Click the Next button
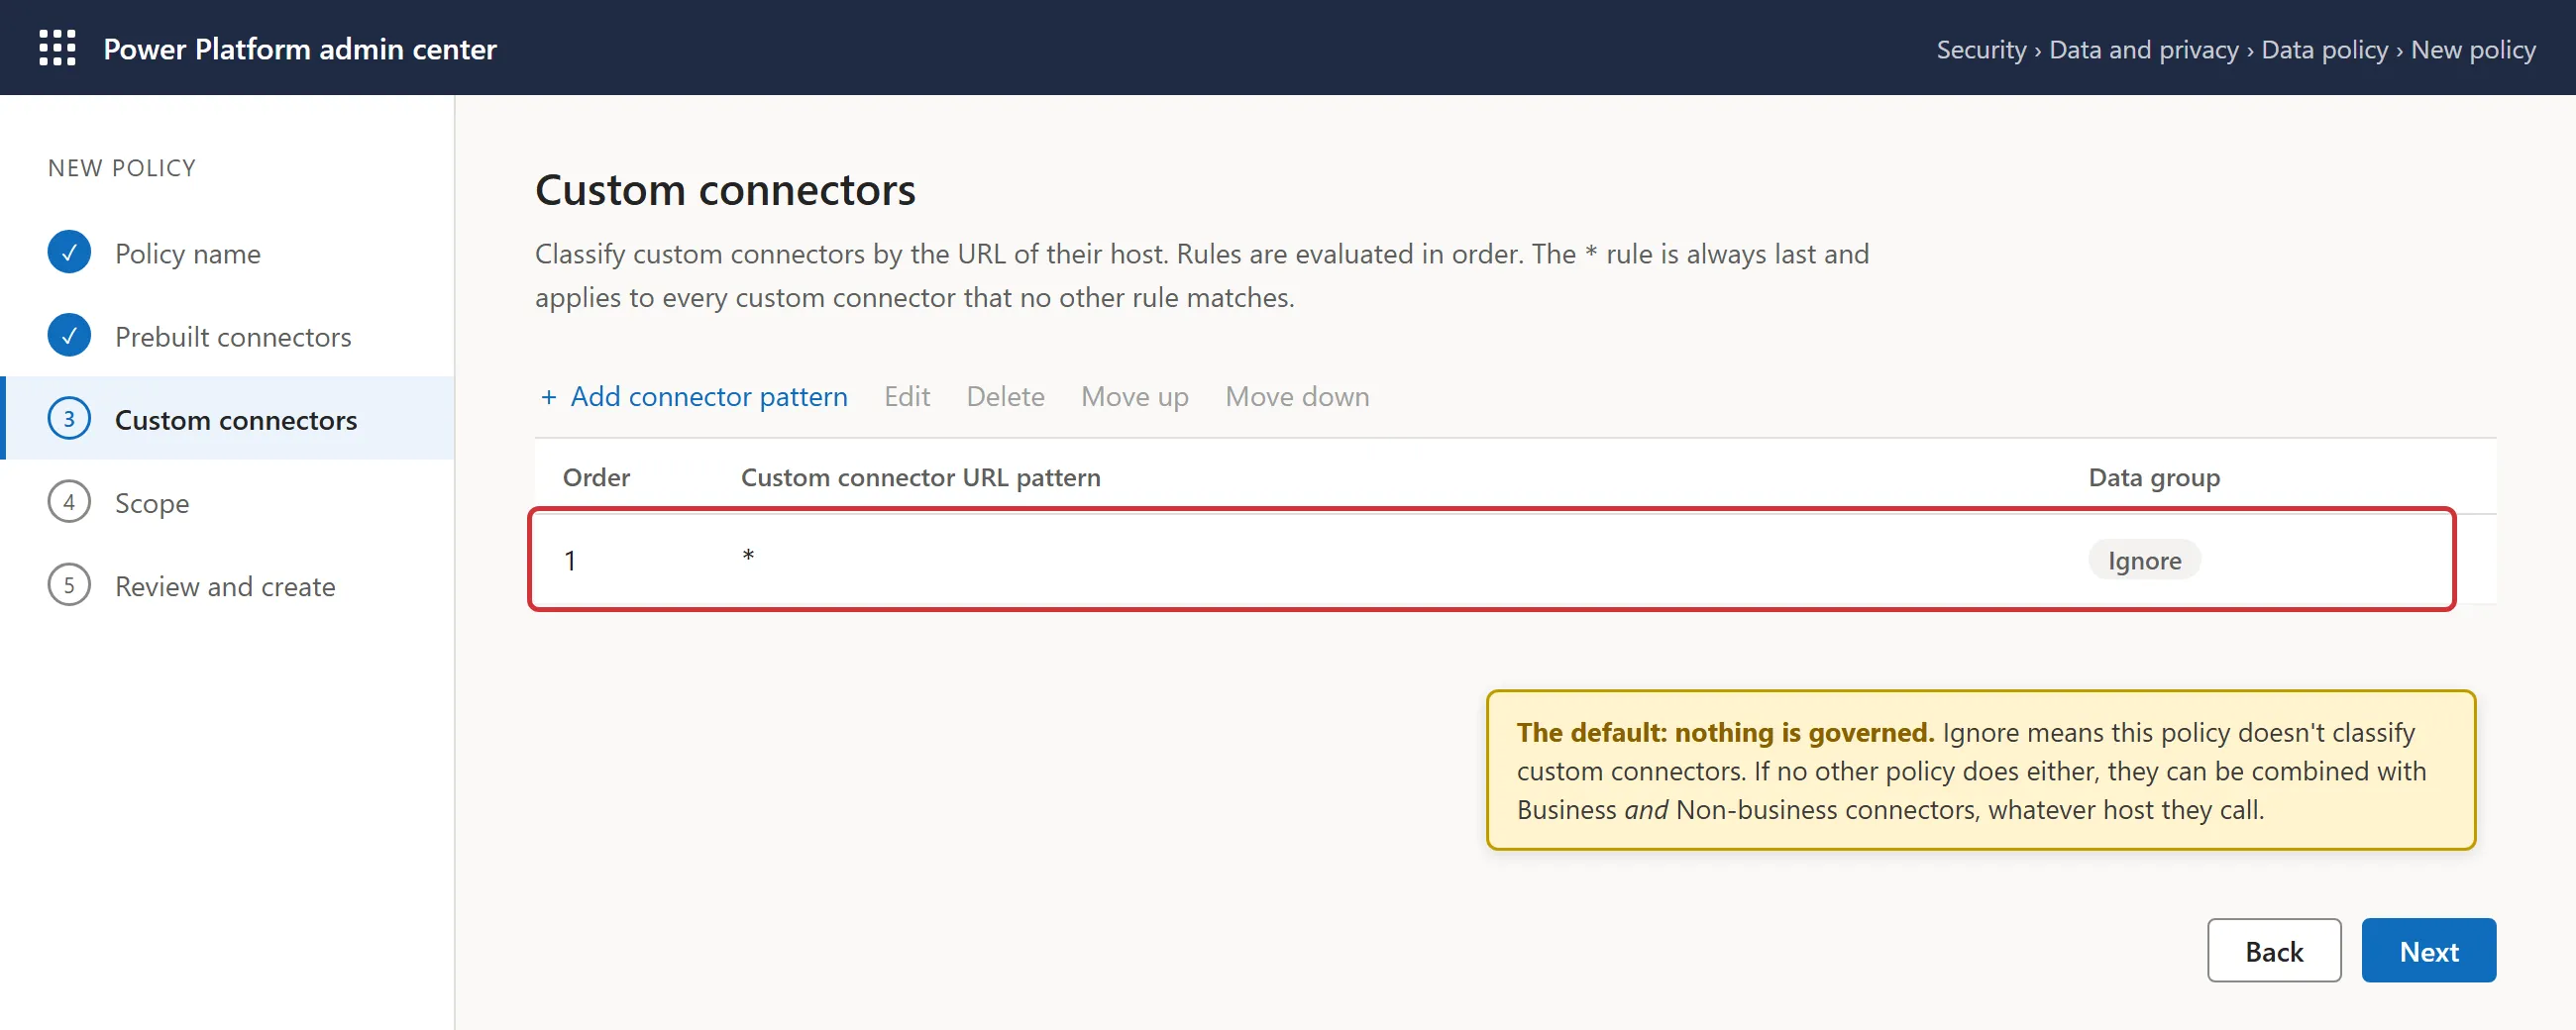 tap(2428, 950)
